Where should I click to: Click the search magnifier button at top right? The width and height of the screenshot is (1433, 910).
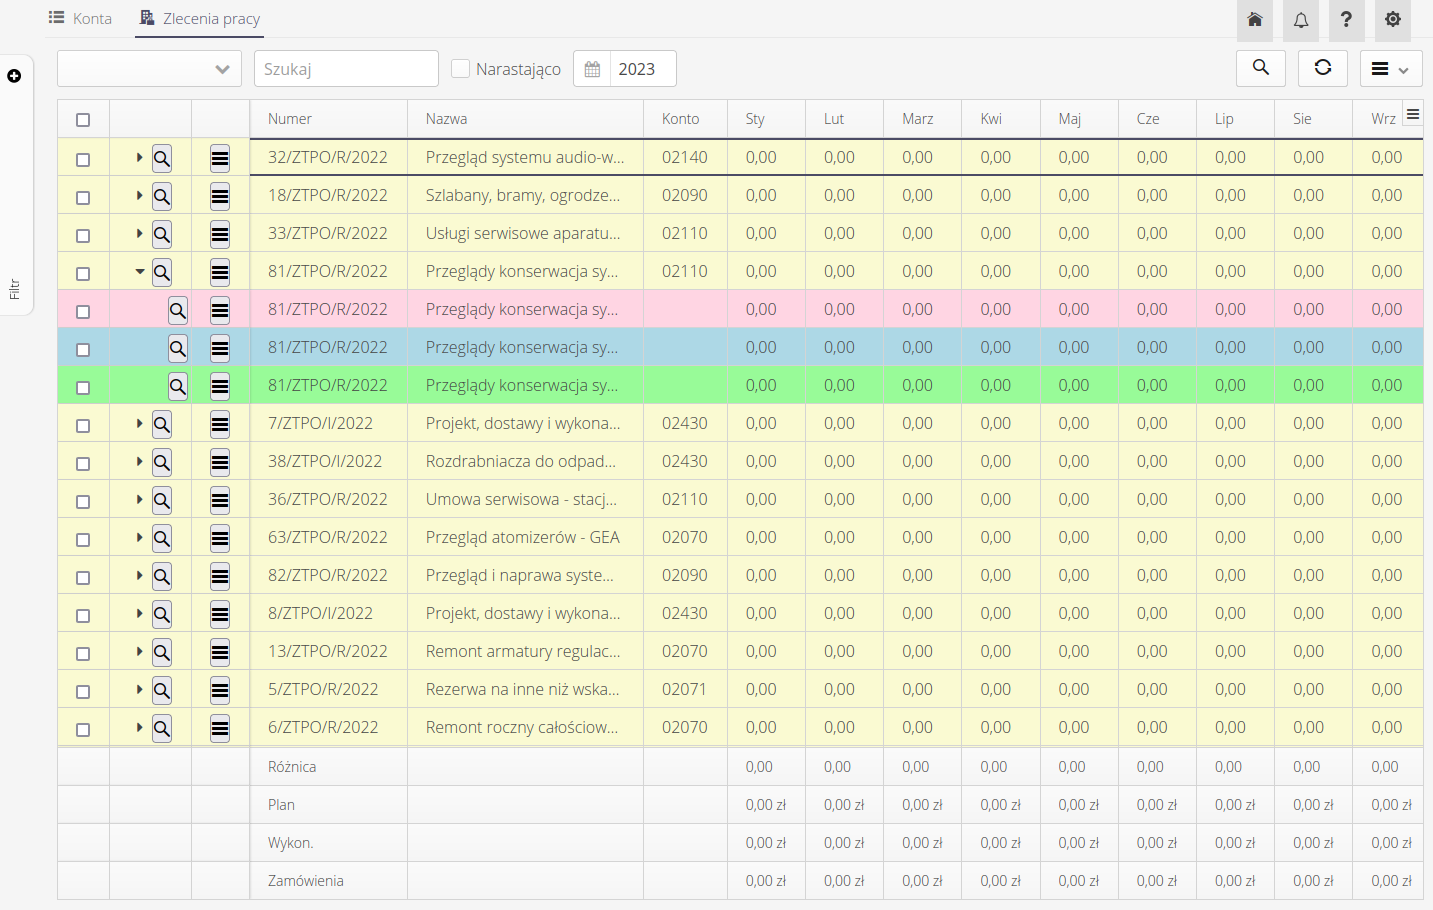1260,68
